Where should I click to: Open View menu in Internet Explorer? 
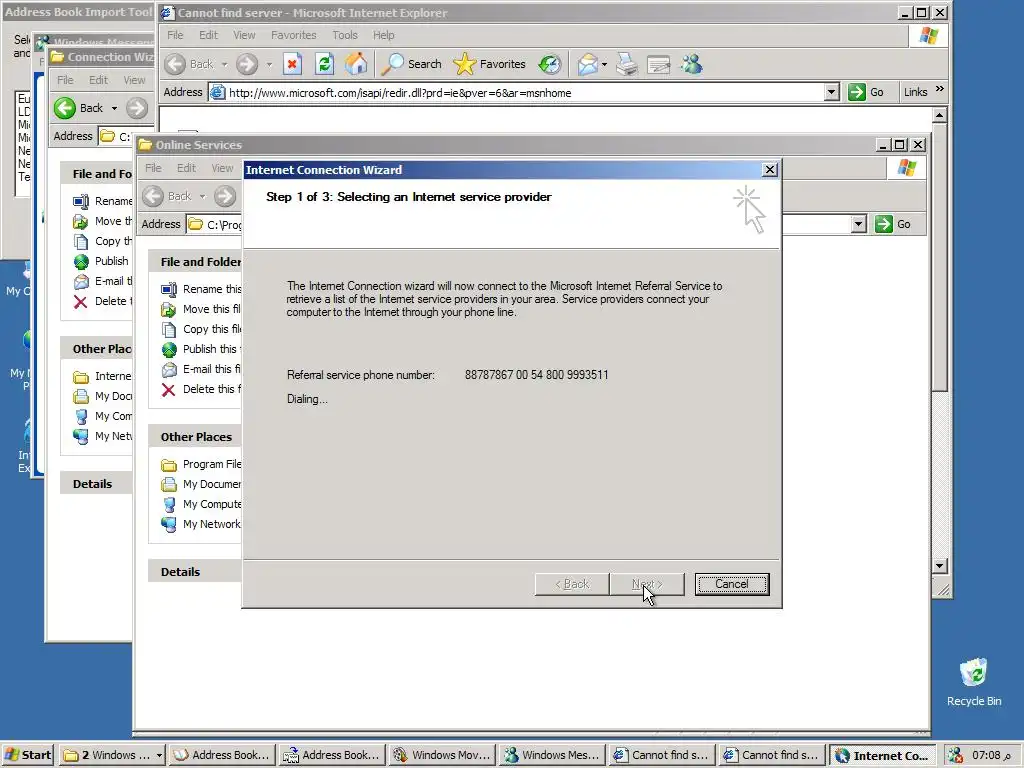coord(244,35)
